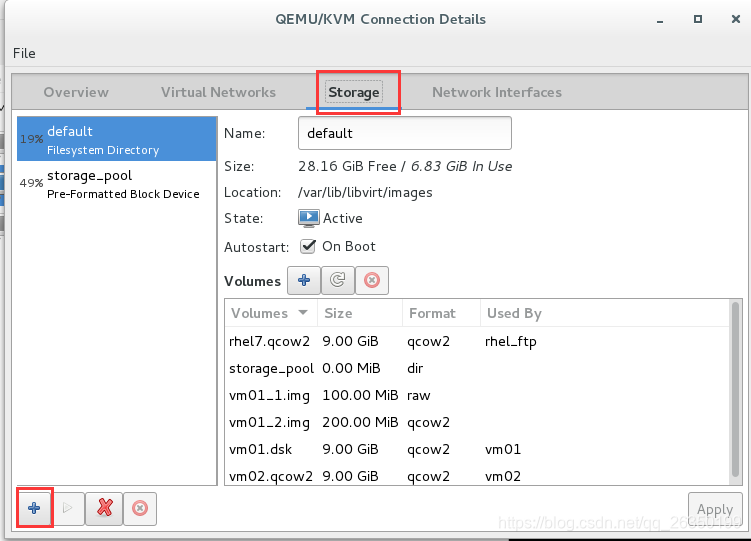The image size is (751, 541).
Task: Start the selected storage pool
Action: [68, 508]
